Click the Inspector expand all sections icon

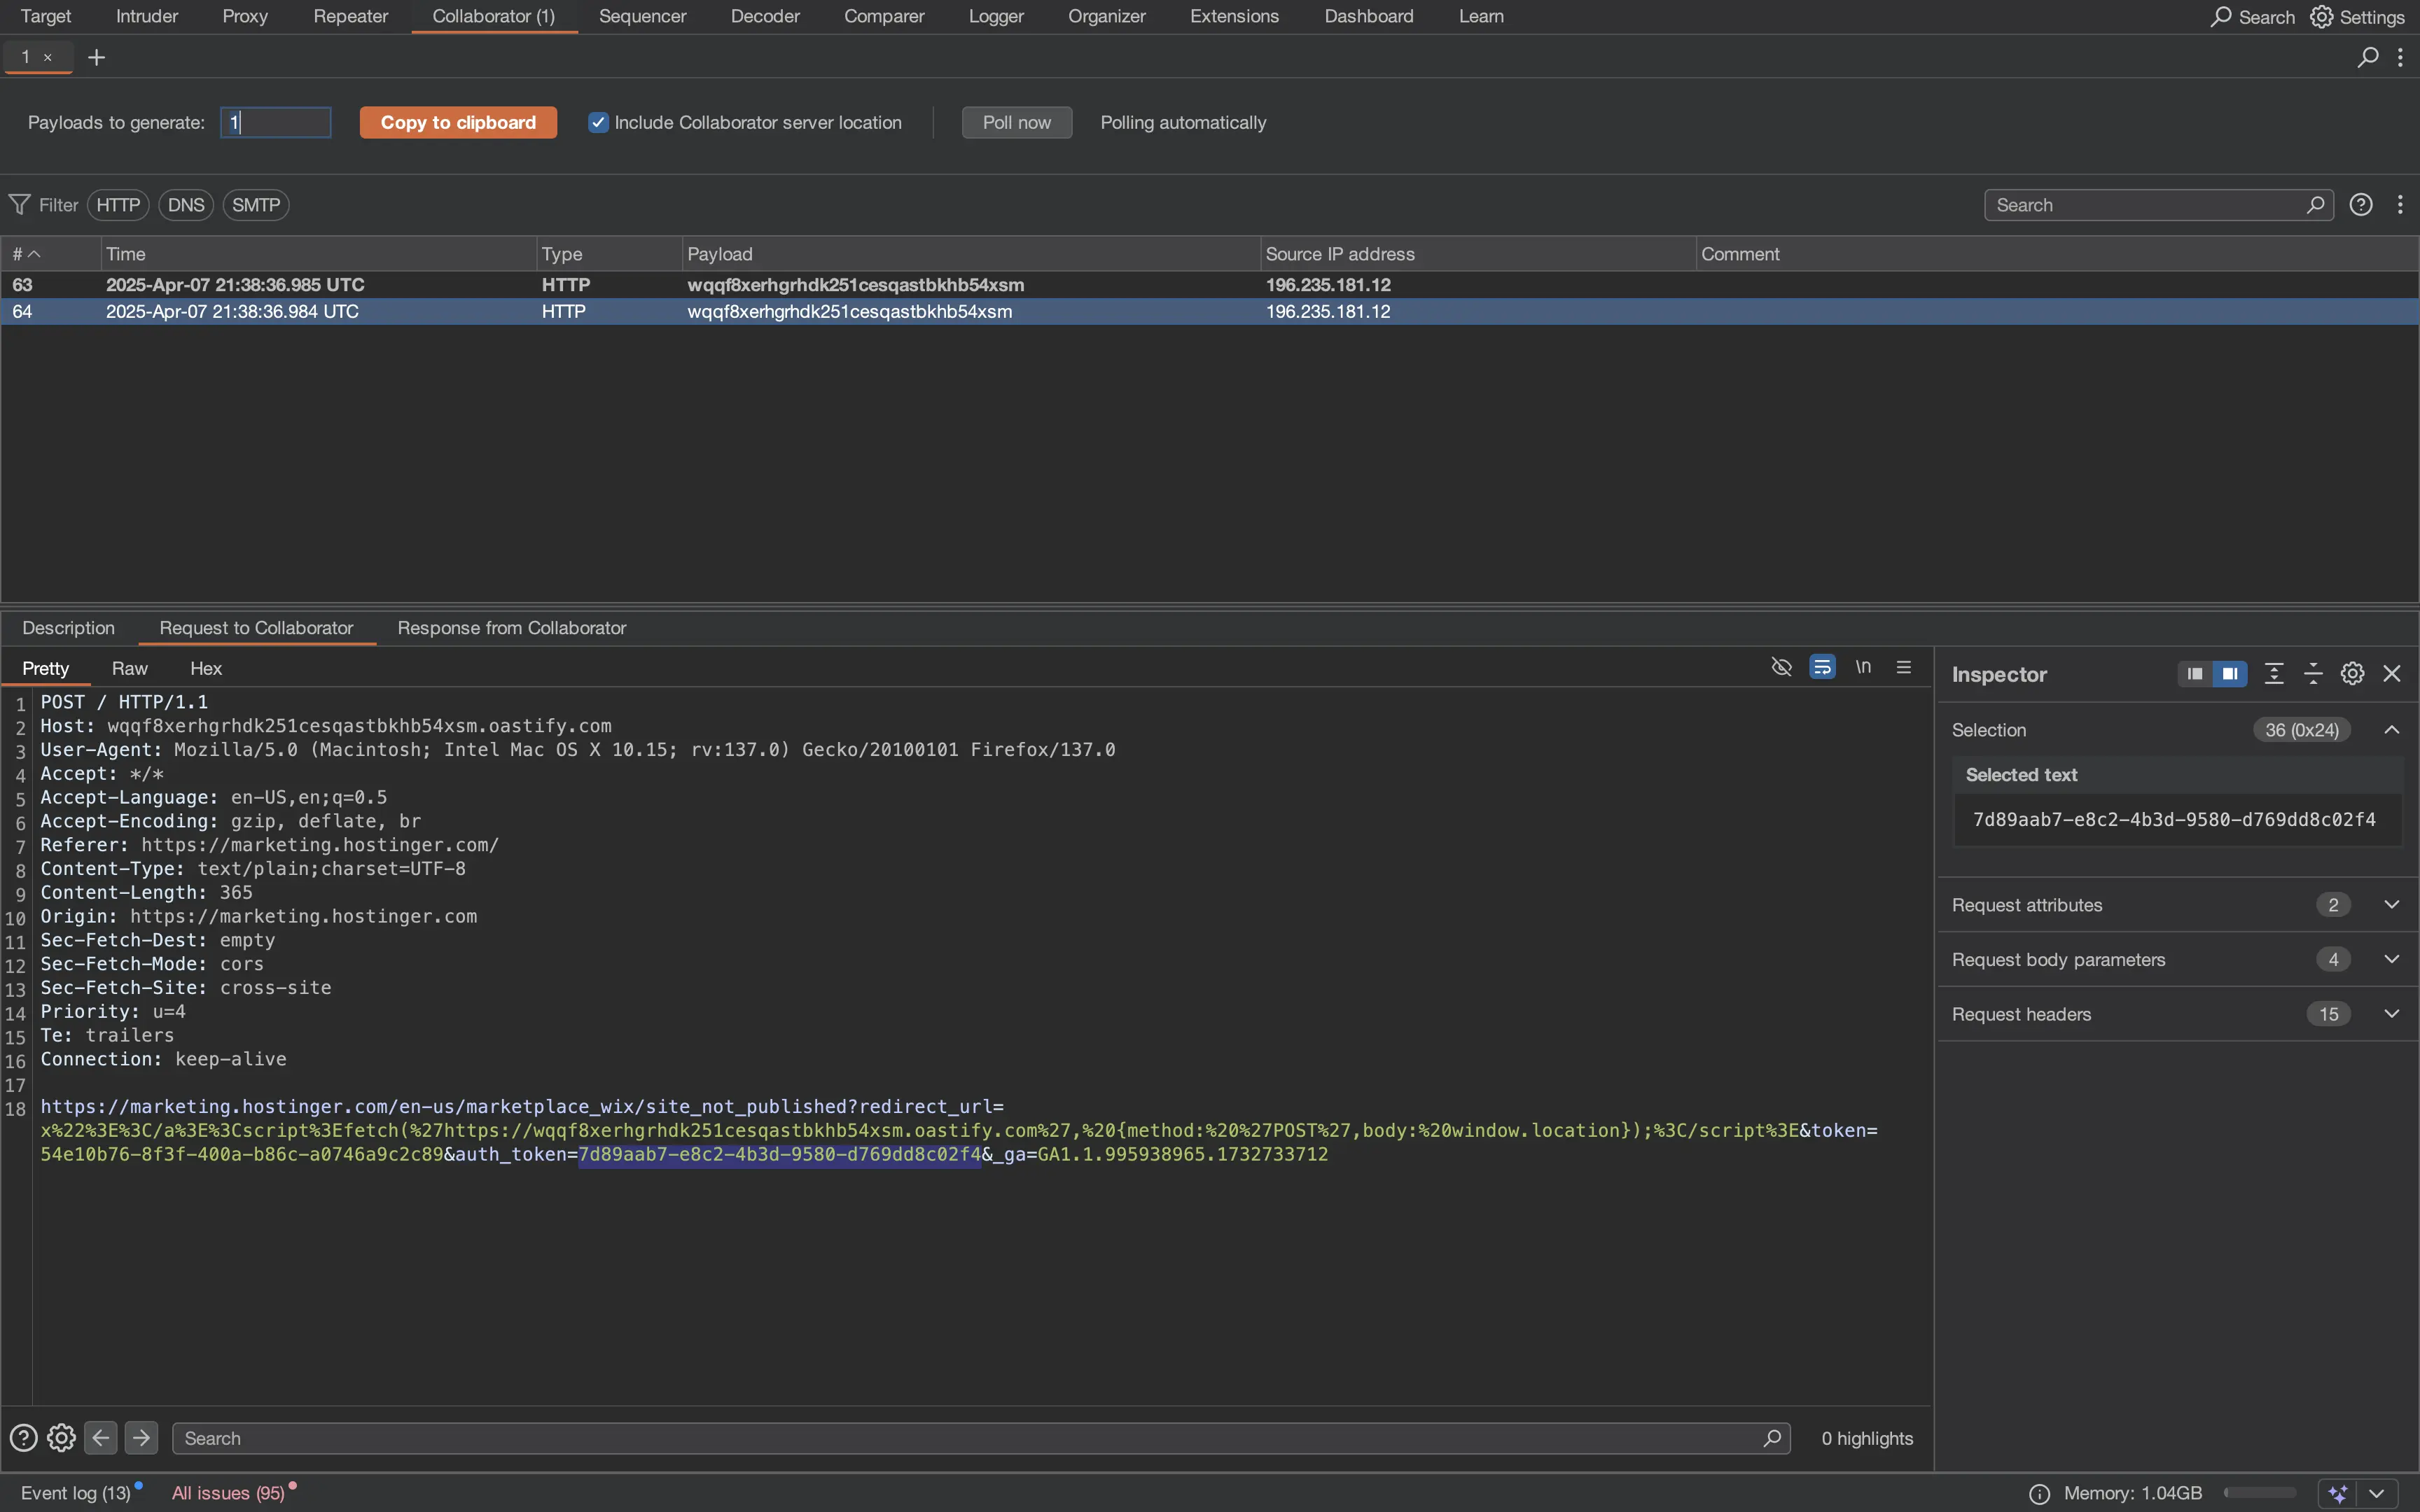(2274, 674)
